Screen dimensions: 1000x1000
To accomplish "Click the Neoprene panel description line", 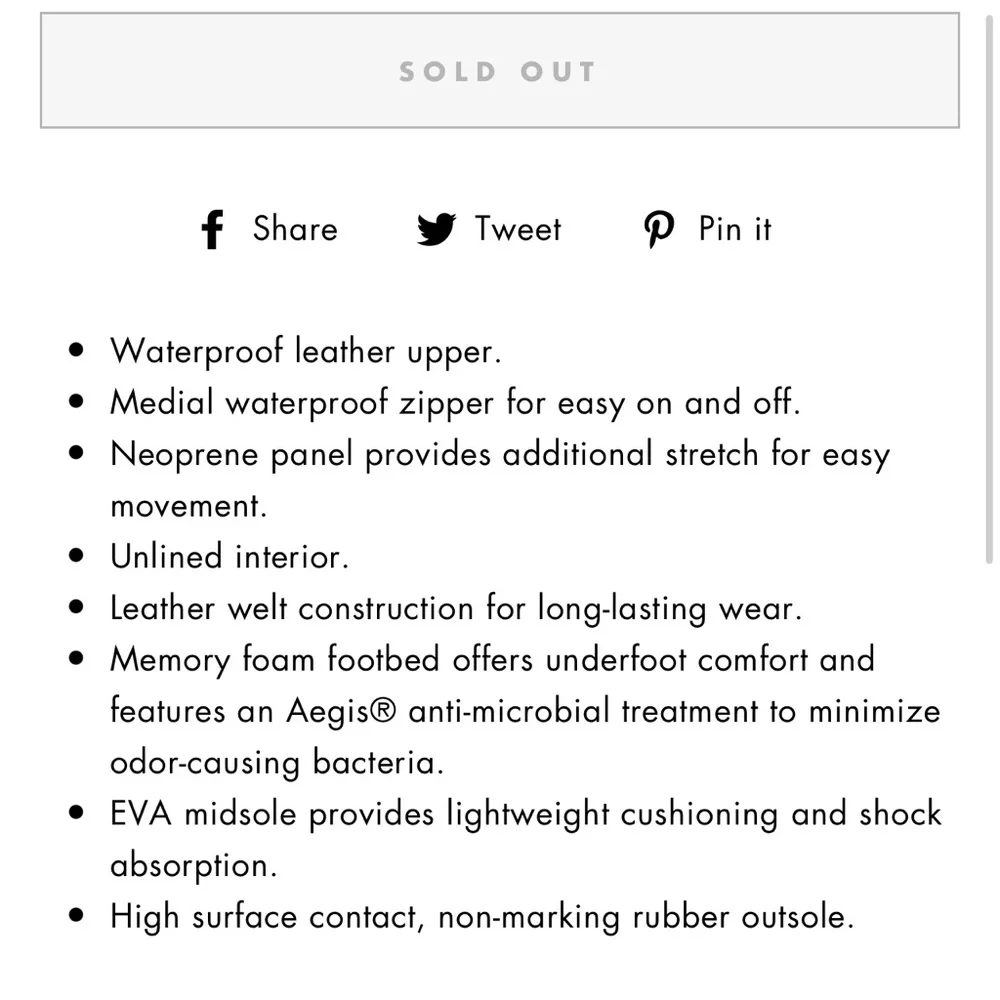I will click(x=500, y=455).
